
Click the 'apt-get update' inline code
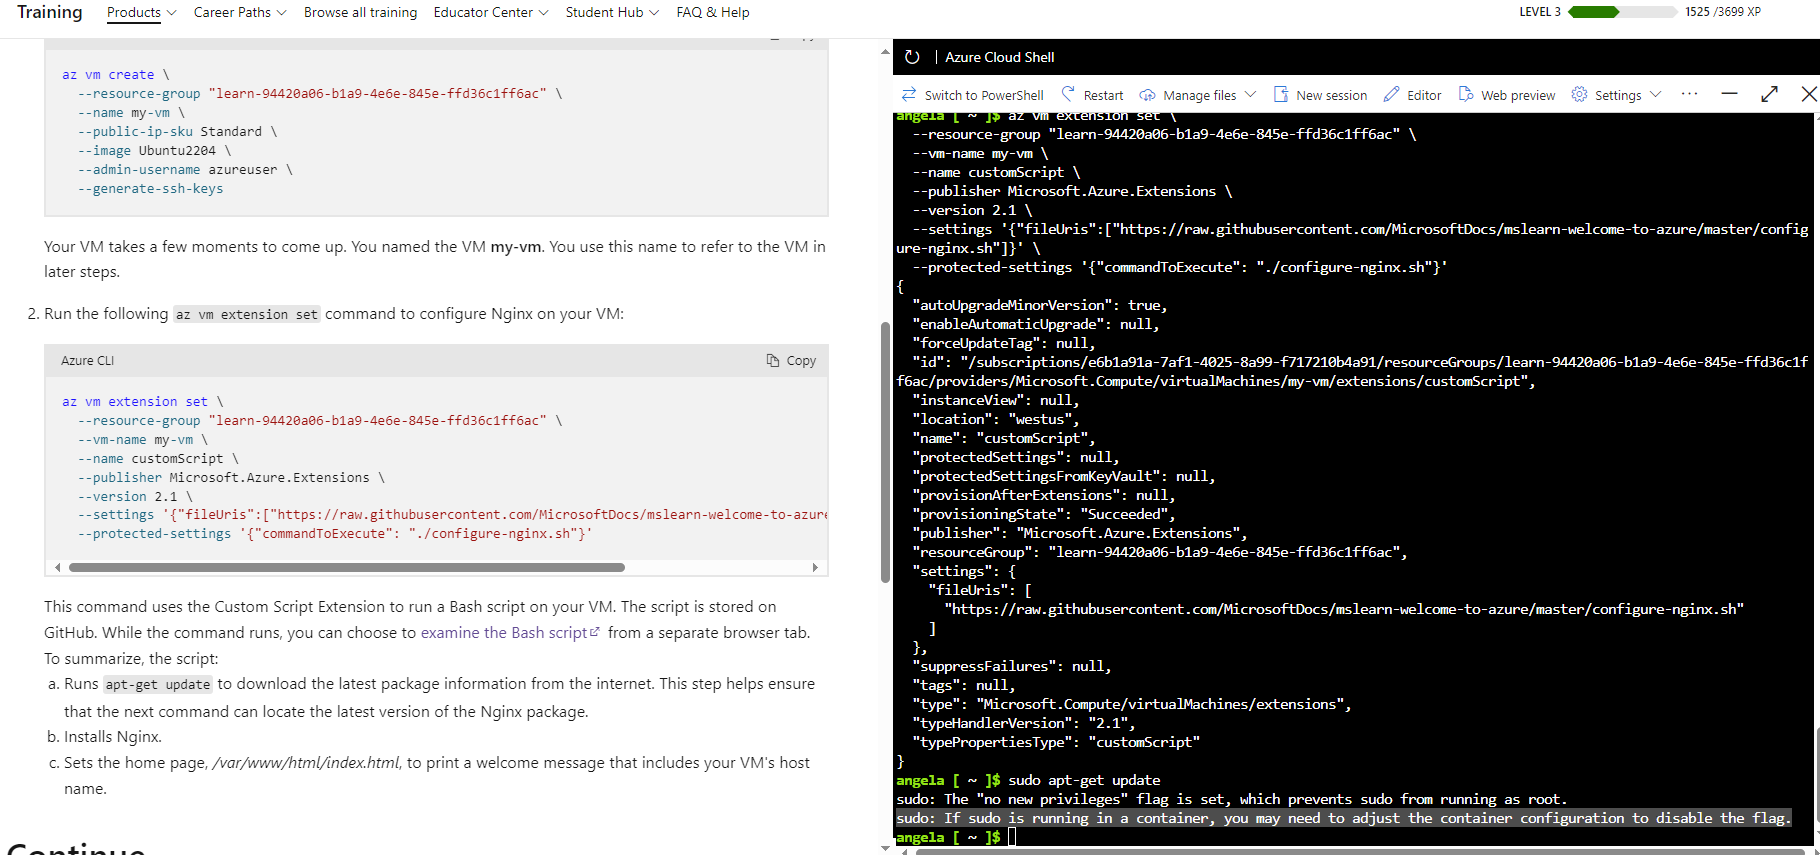[x=158, y=685]
